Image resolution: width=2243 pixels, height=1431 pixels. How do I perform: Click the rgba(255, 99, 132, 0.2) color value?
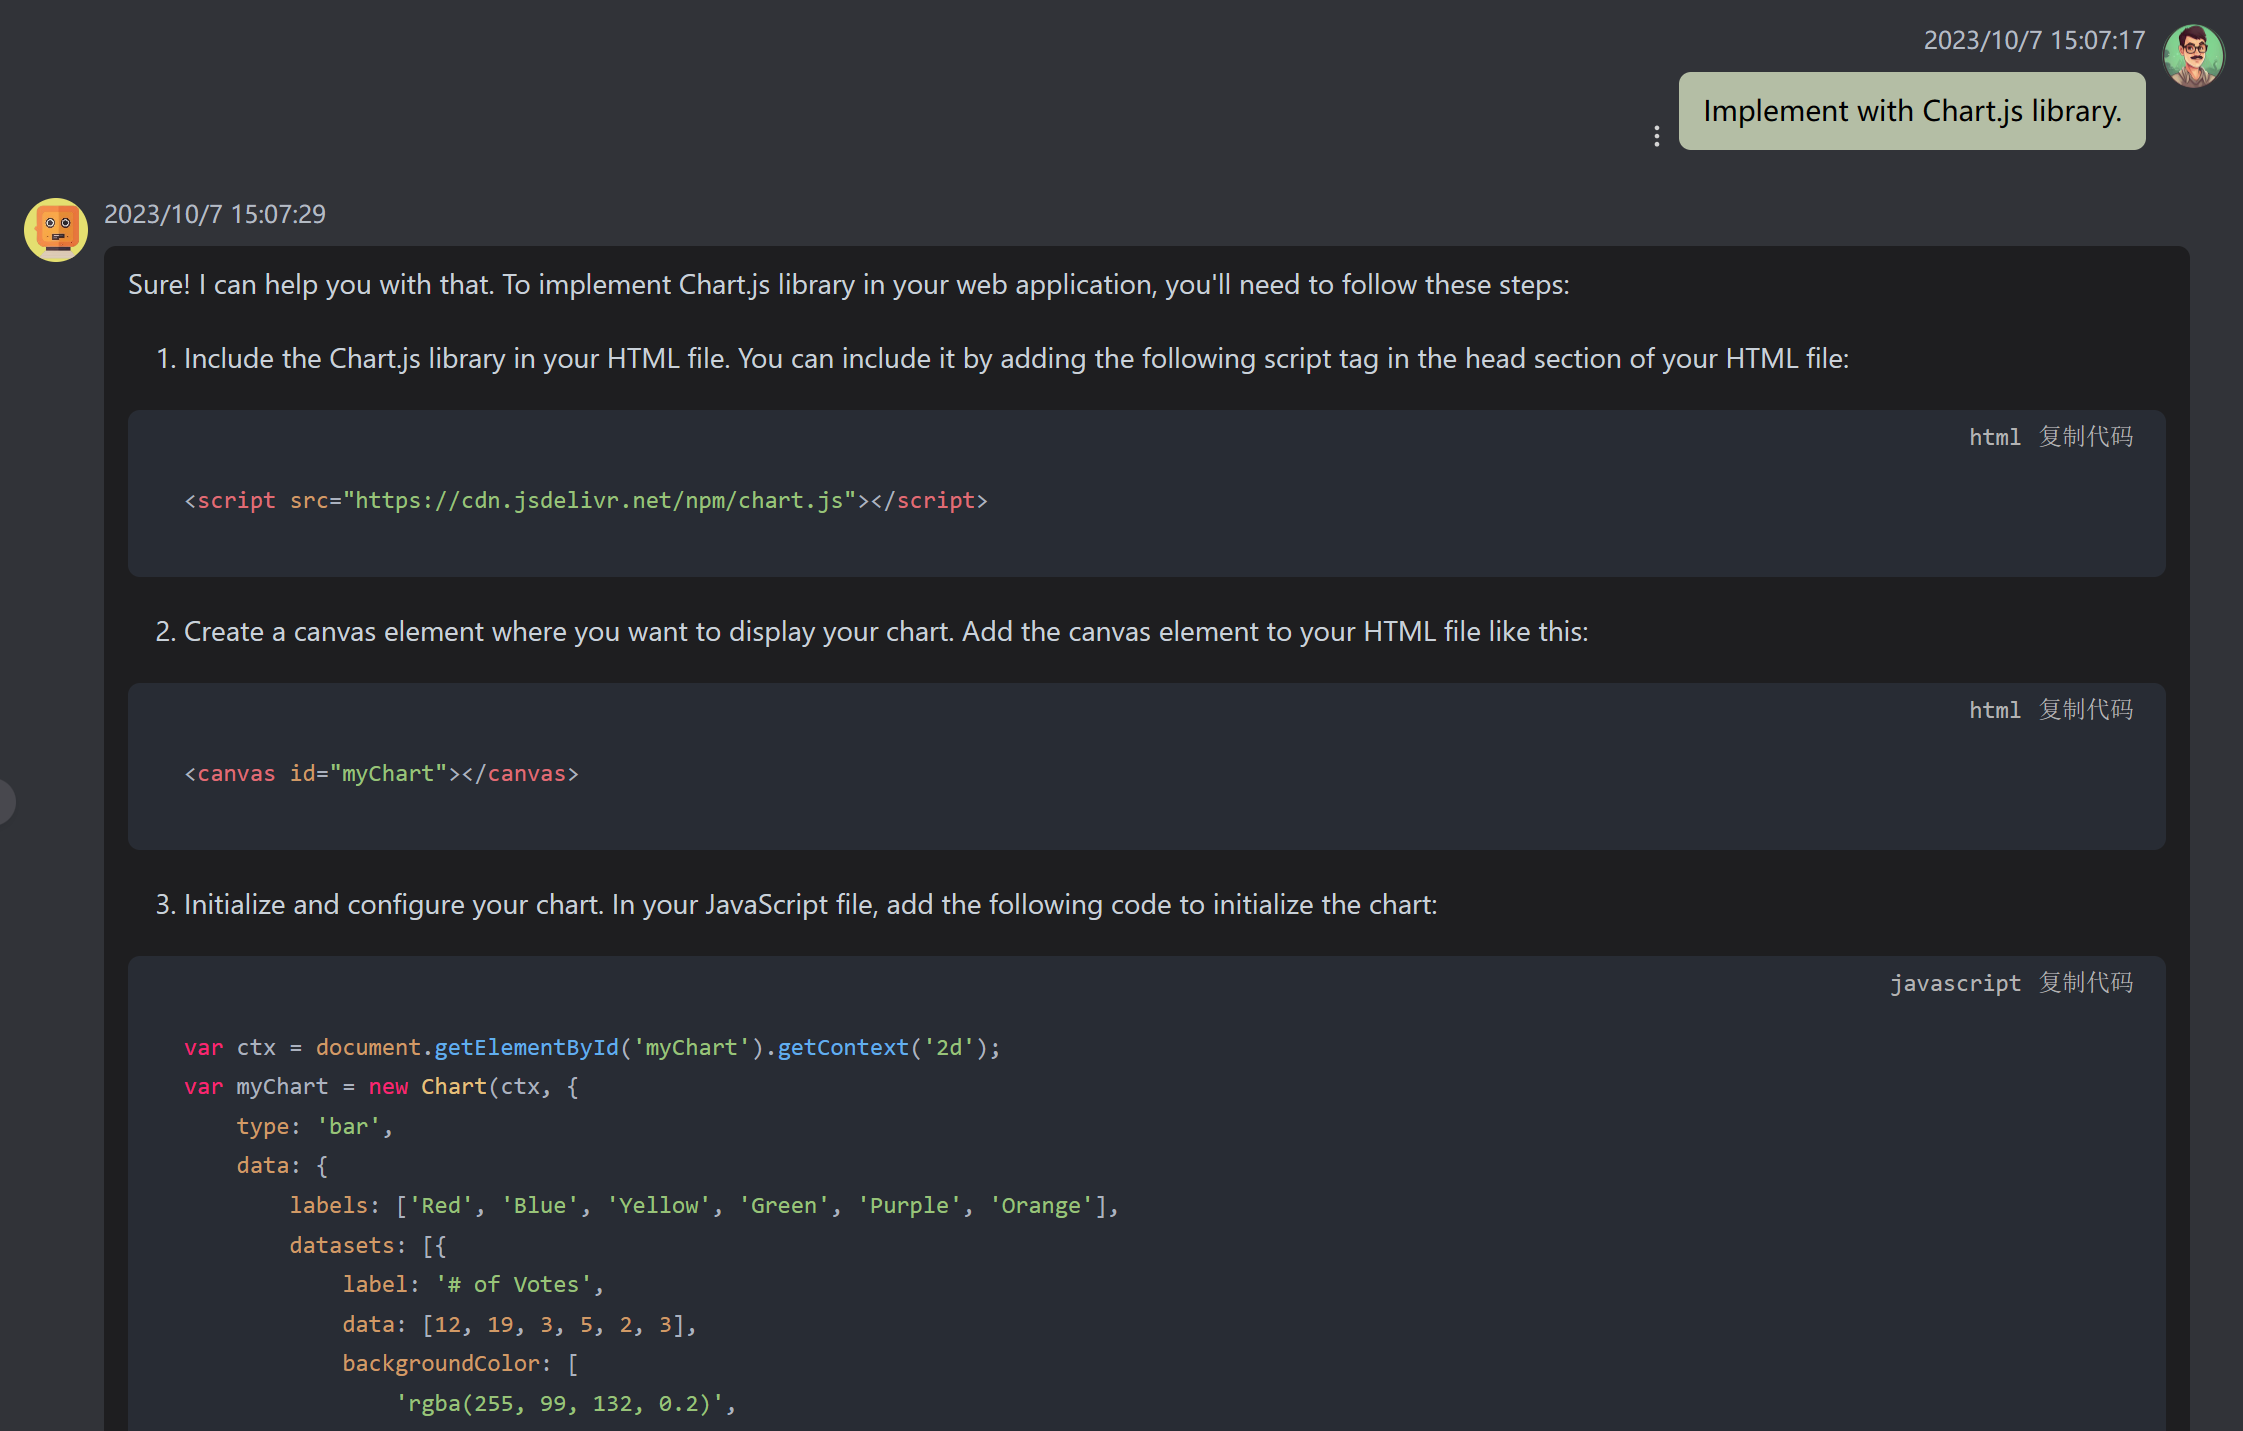click(565, 1403)
